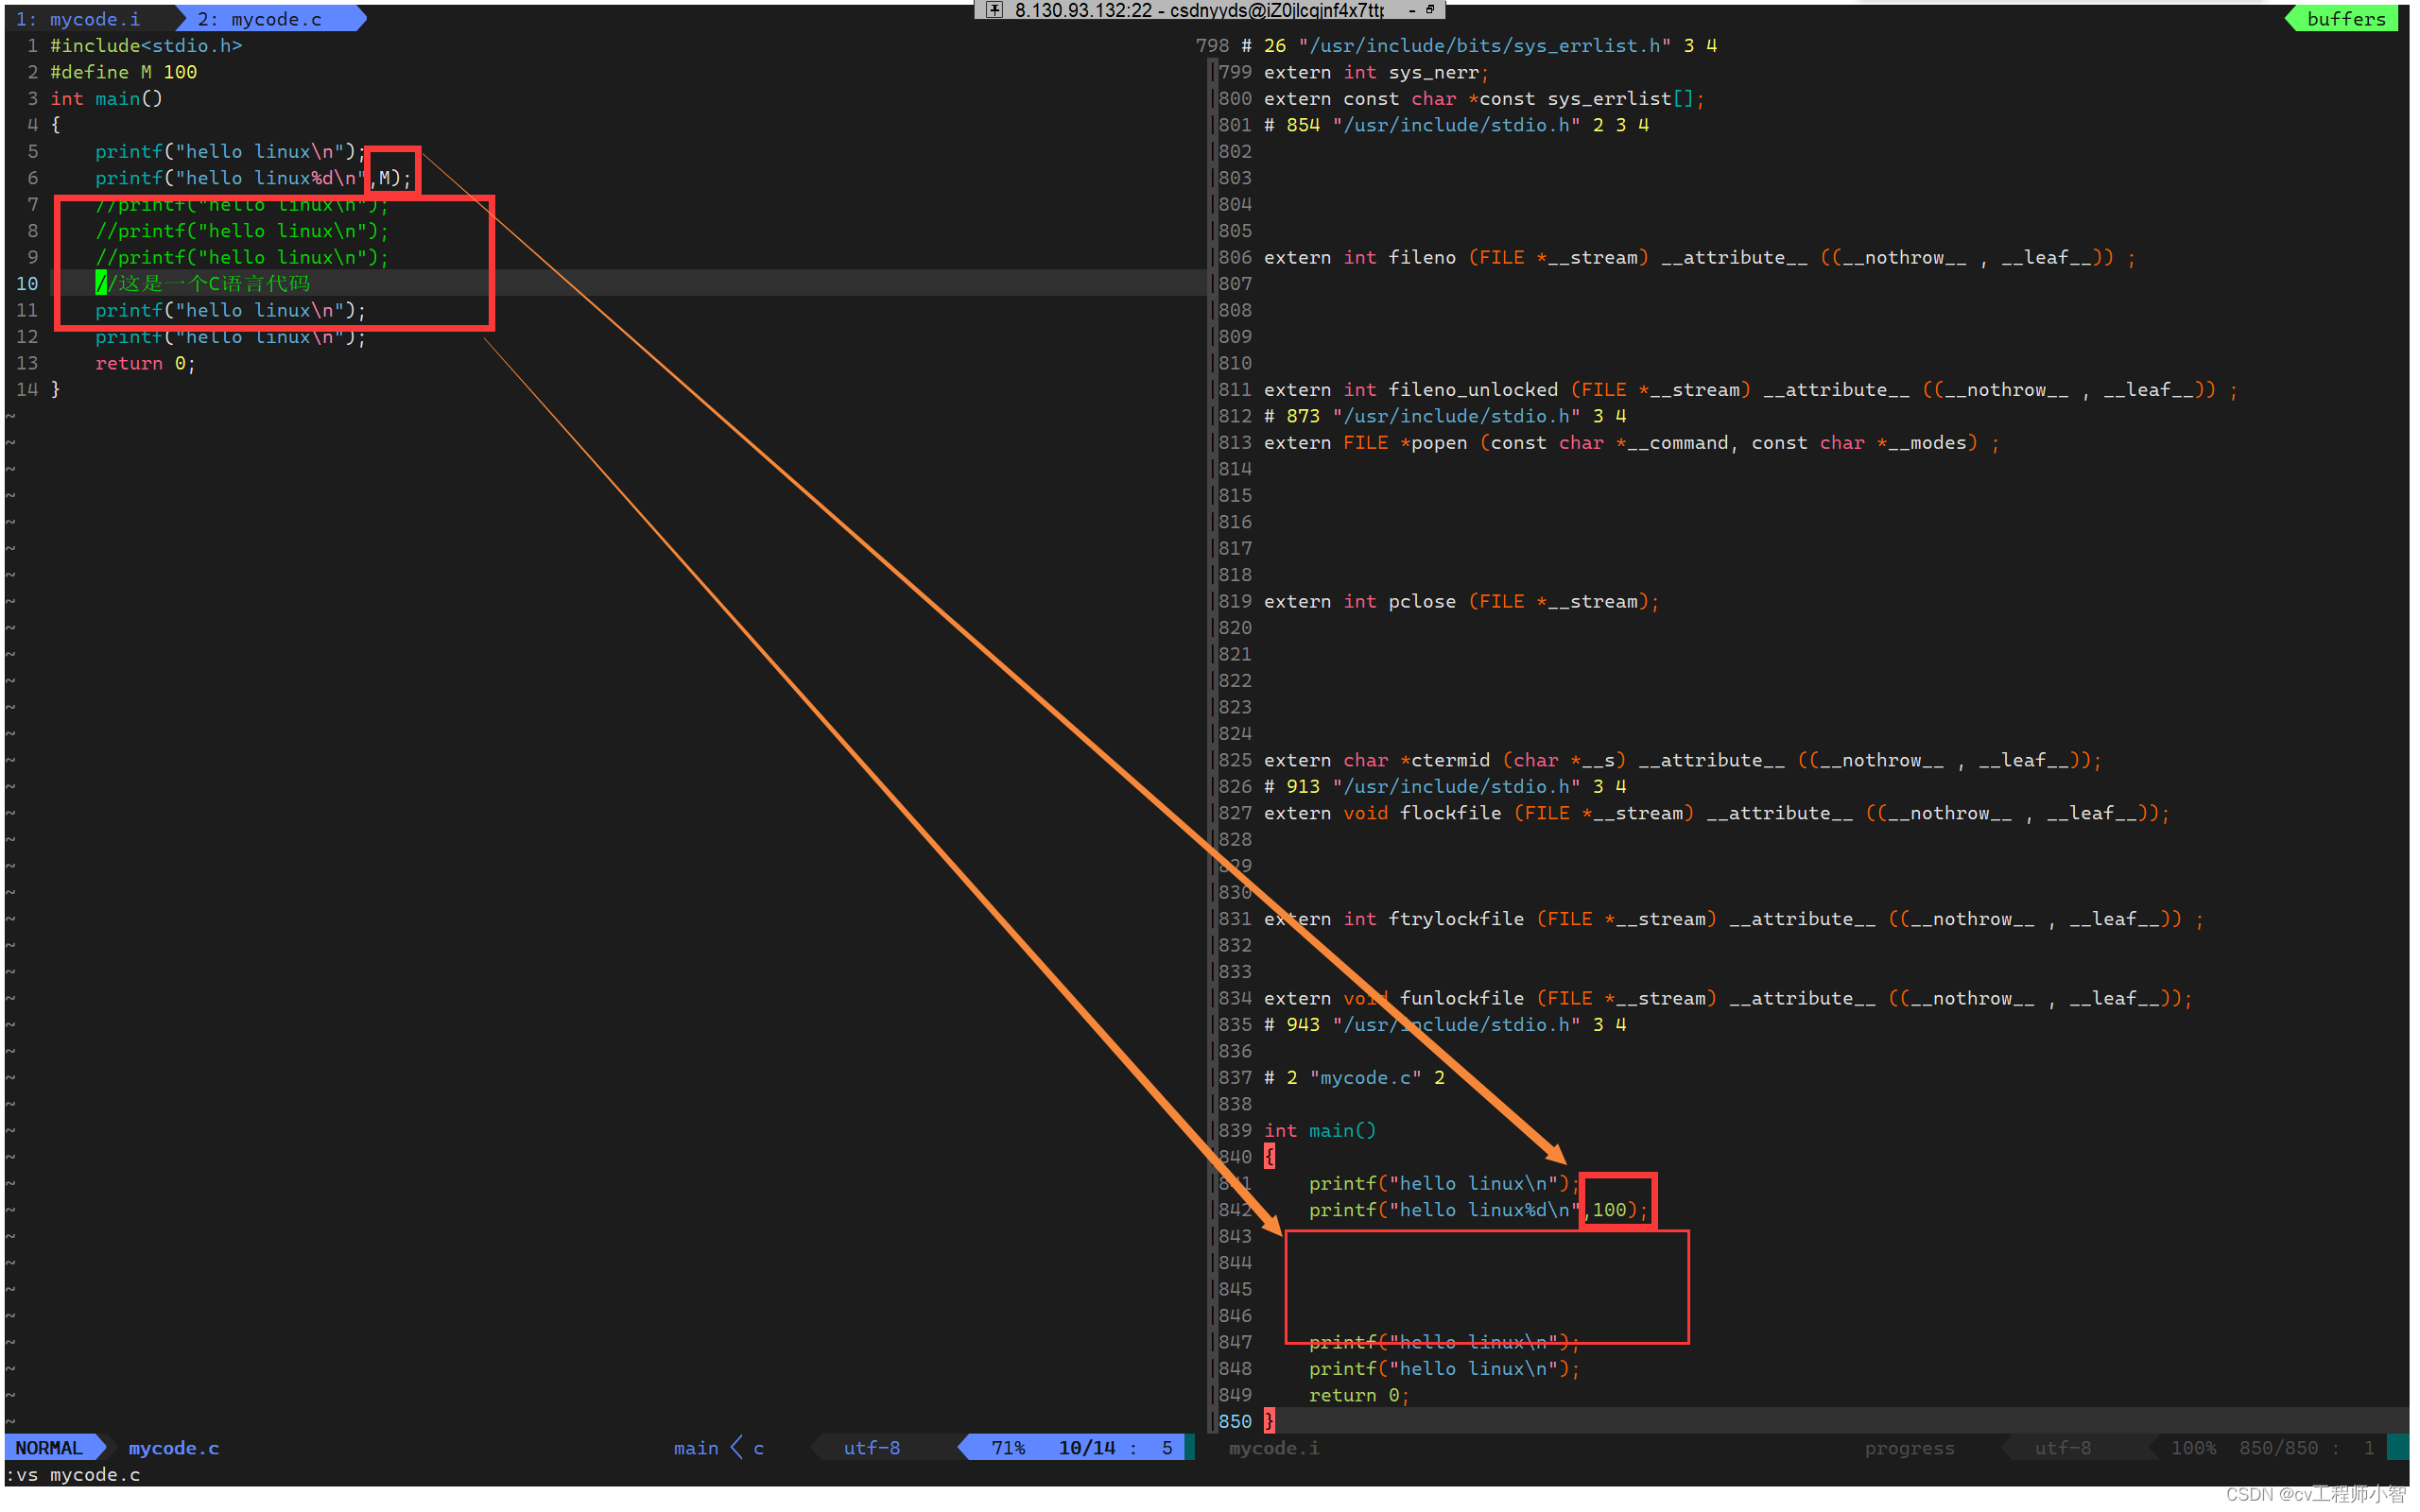
Task: Click the 71% position indicator in the status line
Action: [1008, 1448]
